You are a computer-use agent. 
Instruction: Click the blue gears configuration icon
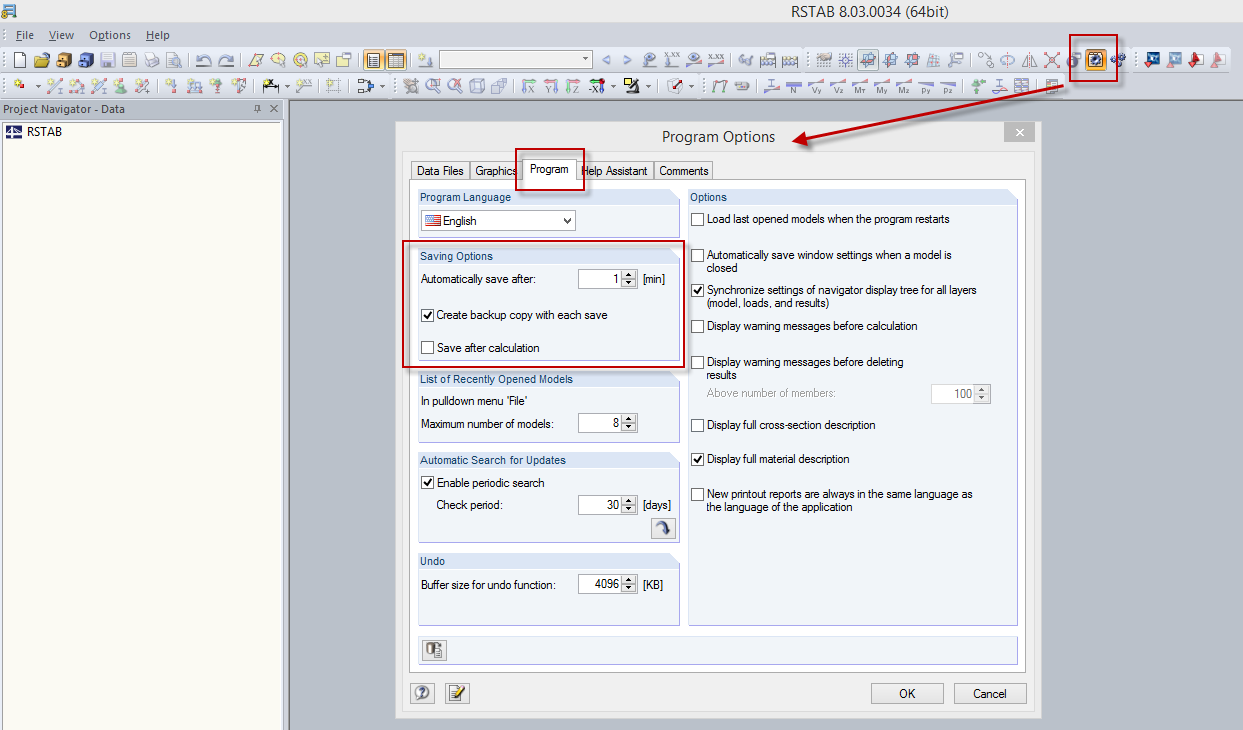pyautogui.click(x=1117, y=60)
